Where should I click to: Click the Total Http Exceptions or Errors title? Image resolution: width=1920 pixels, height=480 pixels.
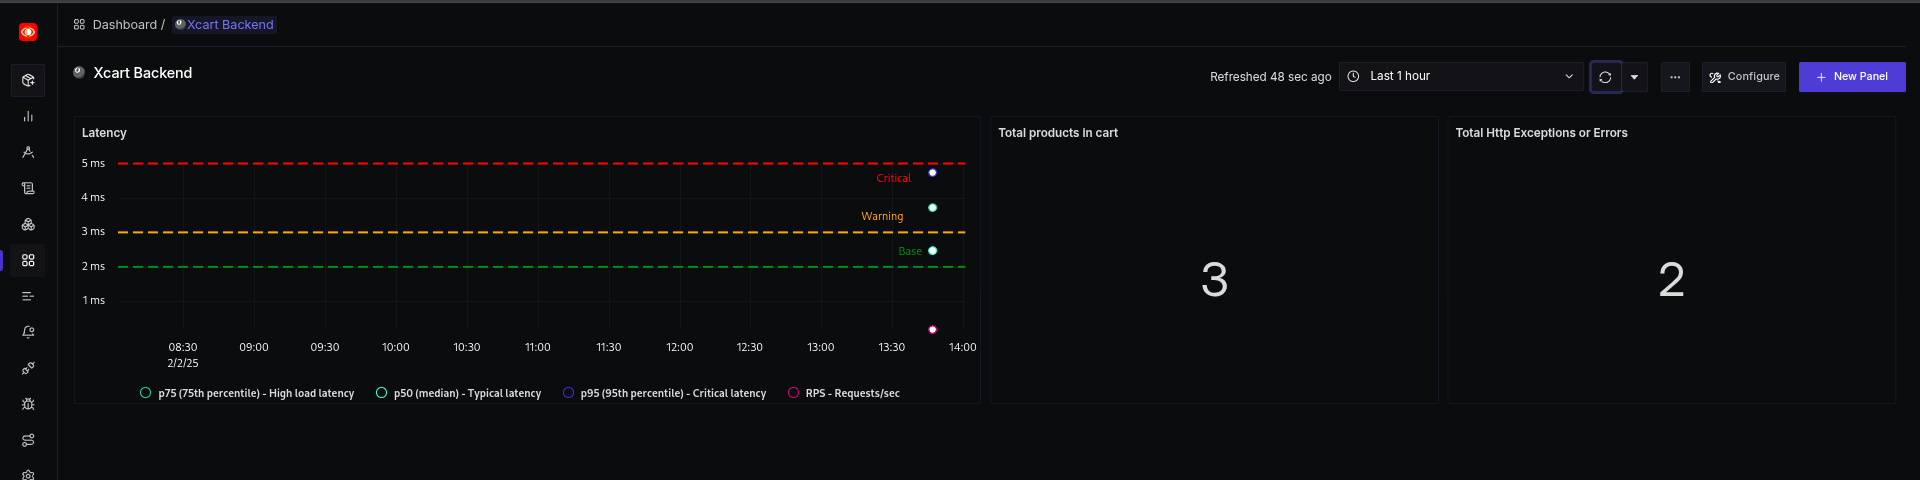tap(1541, 133)
